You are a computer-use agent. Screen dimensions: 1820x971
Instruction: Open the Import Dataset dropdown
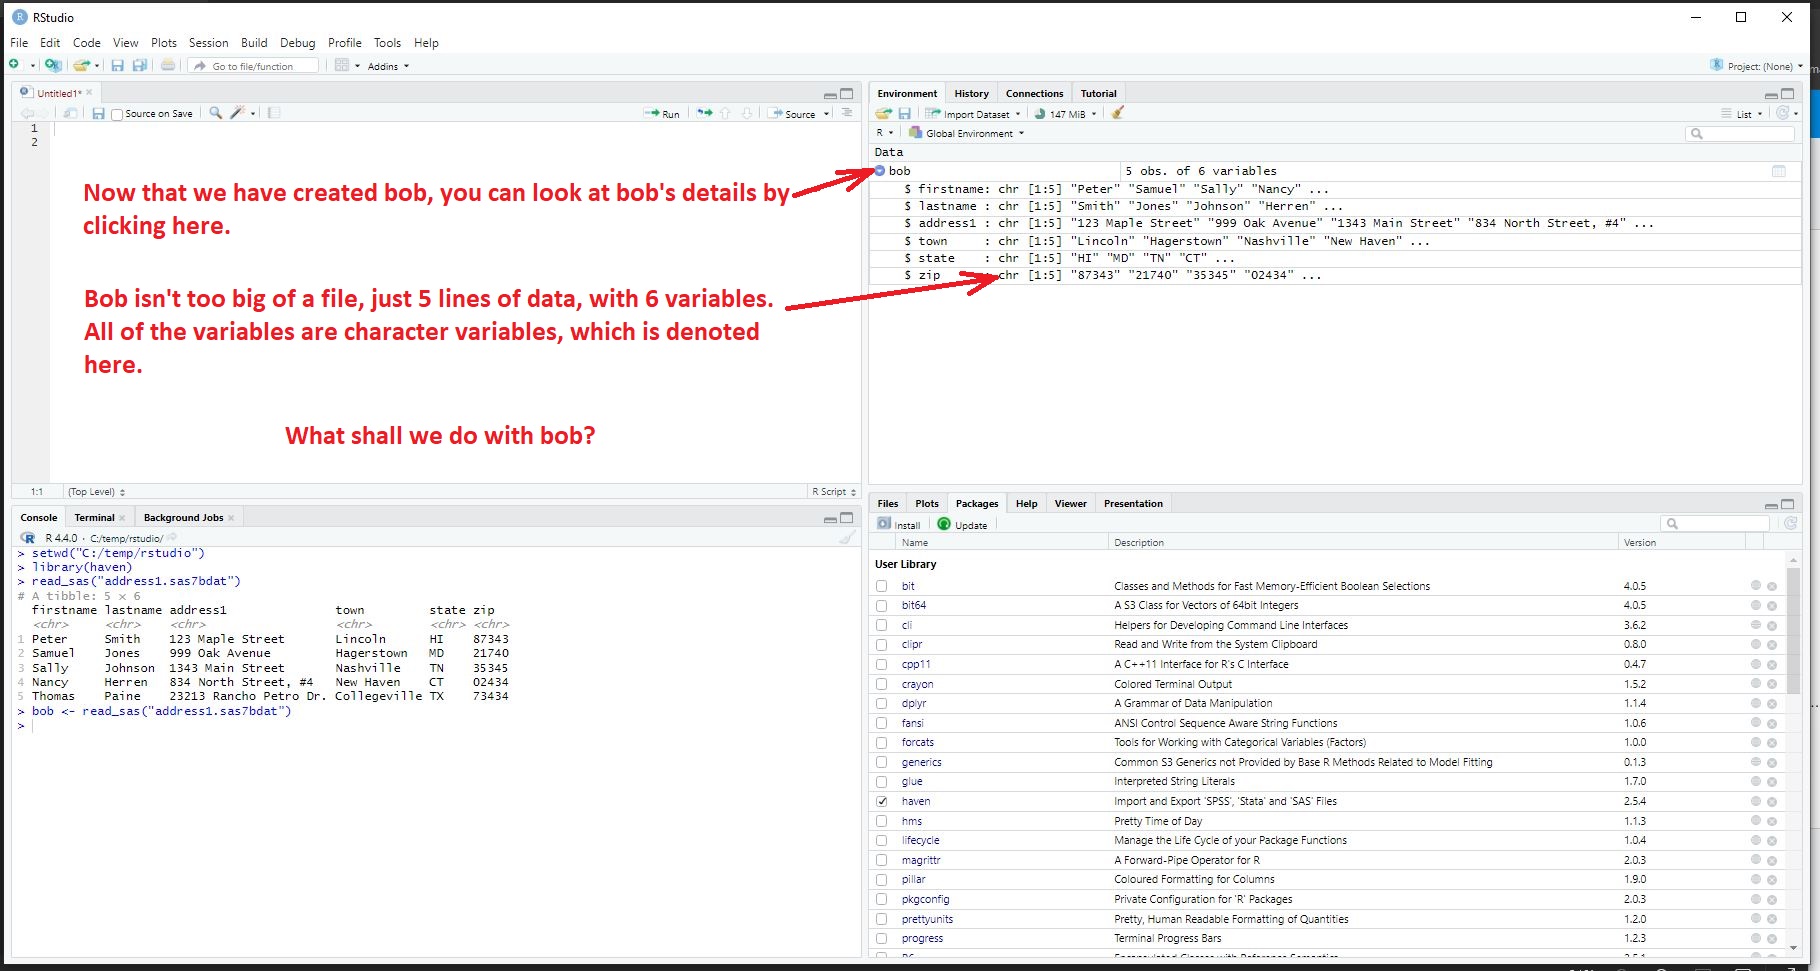click(974, 114)
